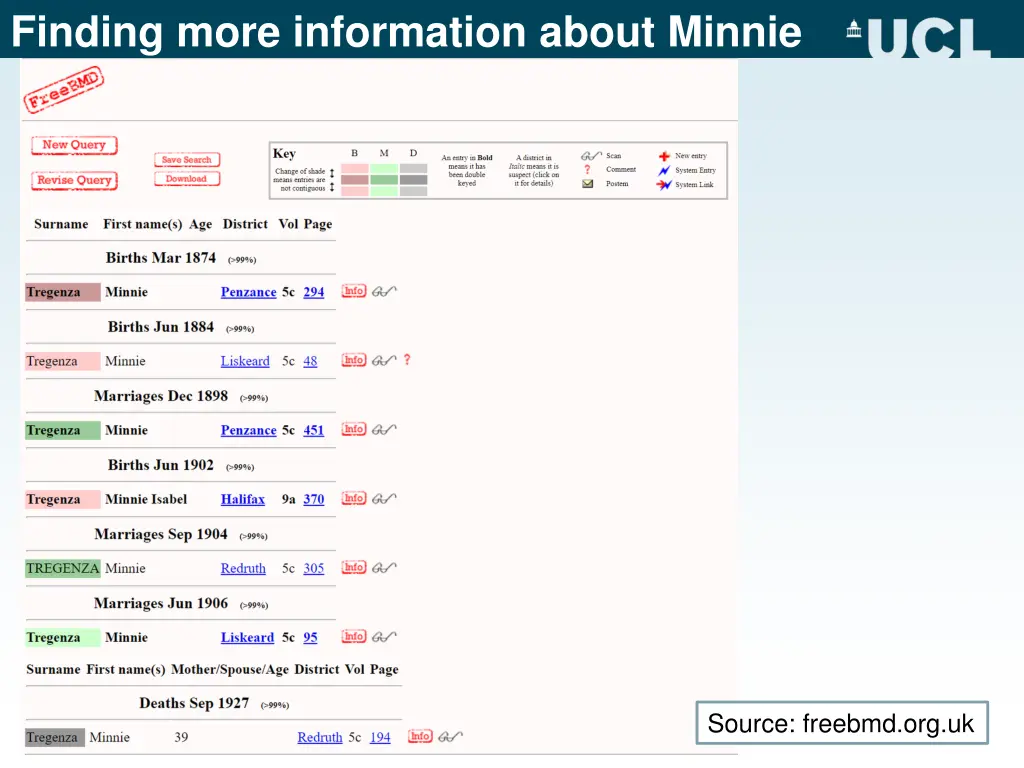The height and width of the screenshot is (768, 1024).
Task: Click the age value 39 in death row
Action: [181, 737]
